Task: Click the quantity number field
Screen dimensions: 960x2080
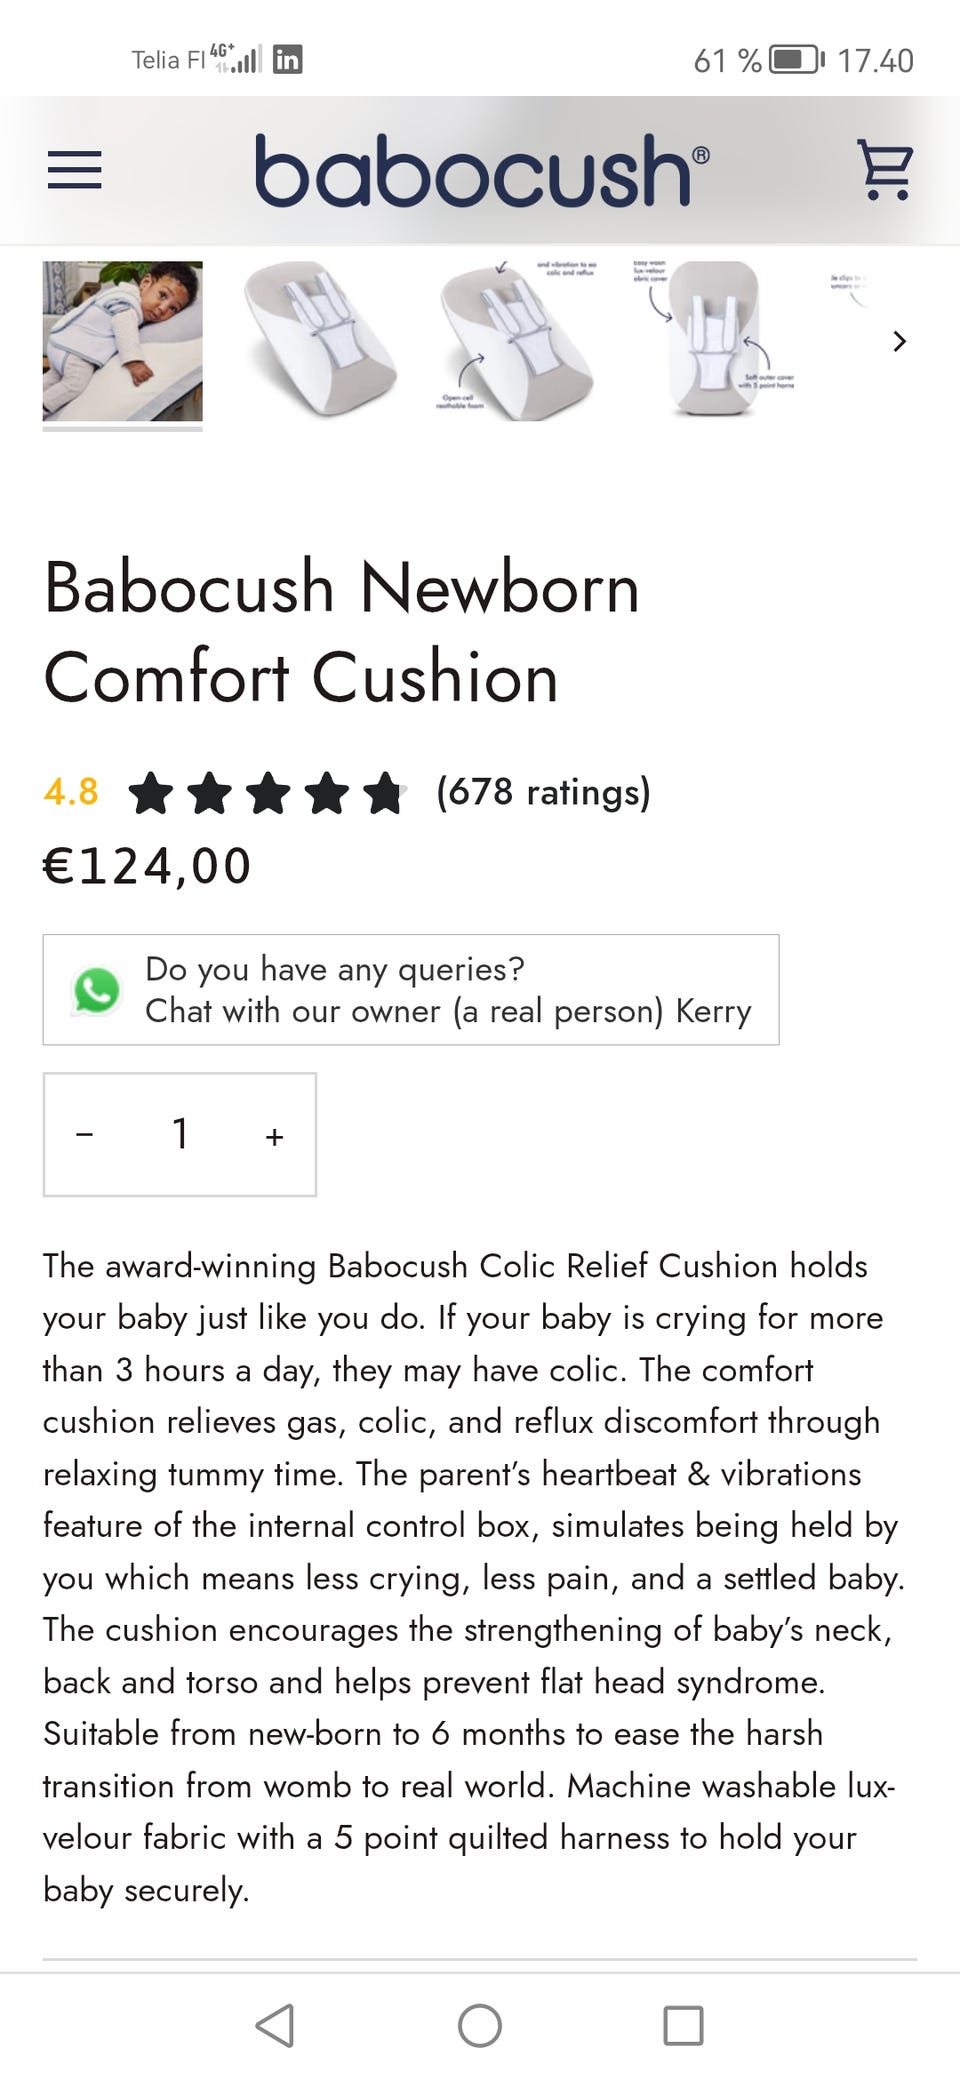Action: pos(180,1135)
